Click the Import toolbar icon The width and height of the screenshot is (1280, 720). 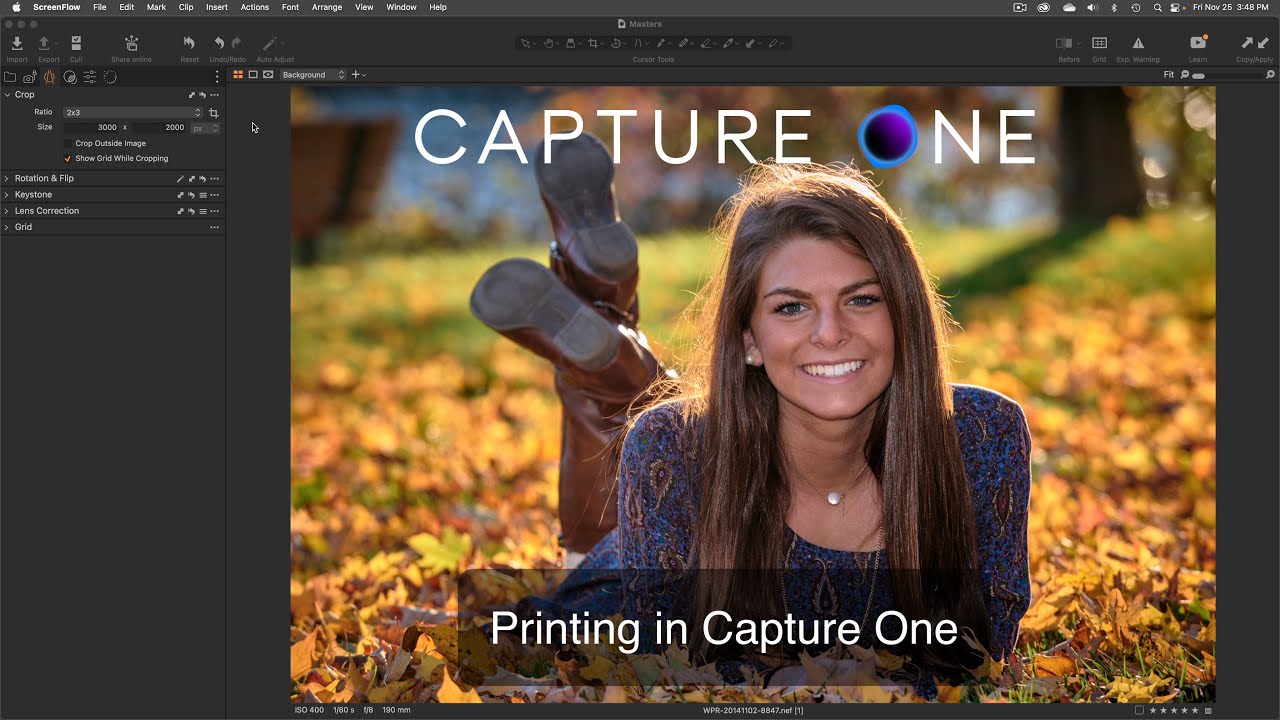[x=17, y=43]
